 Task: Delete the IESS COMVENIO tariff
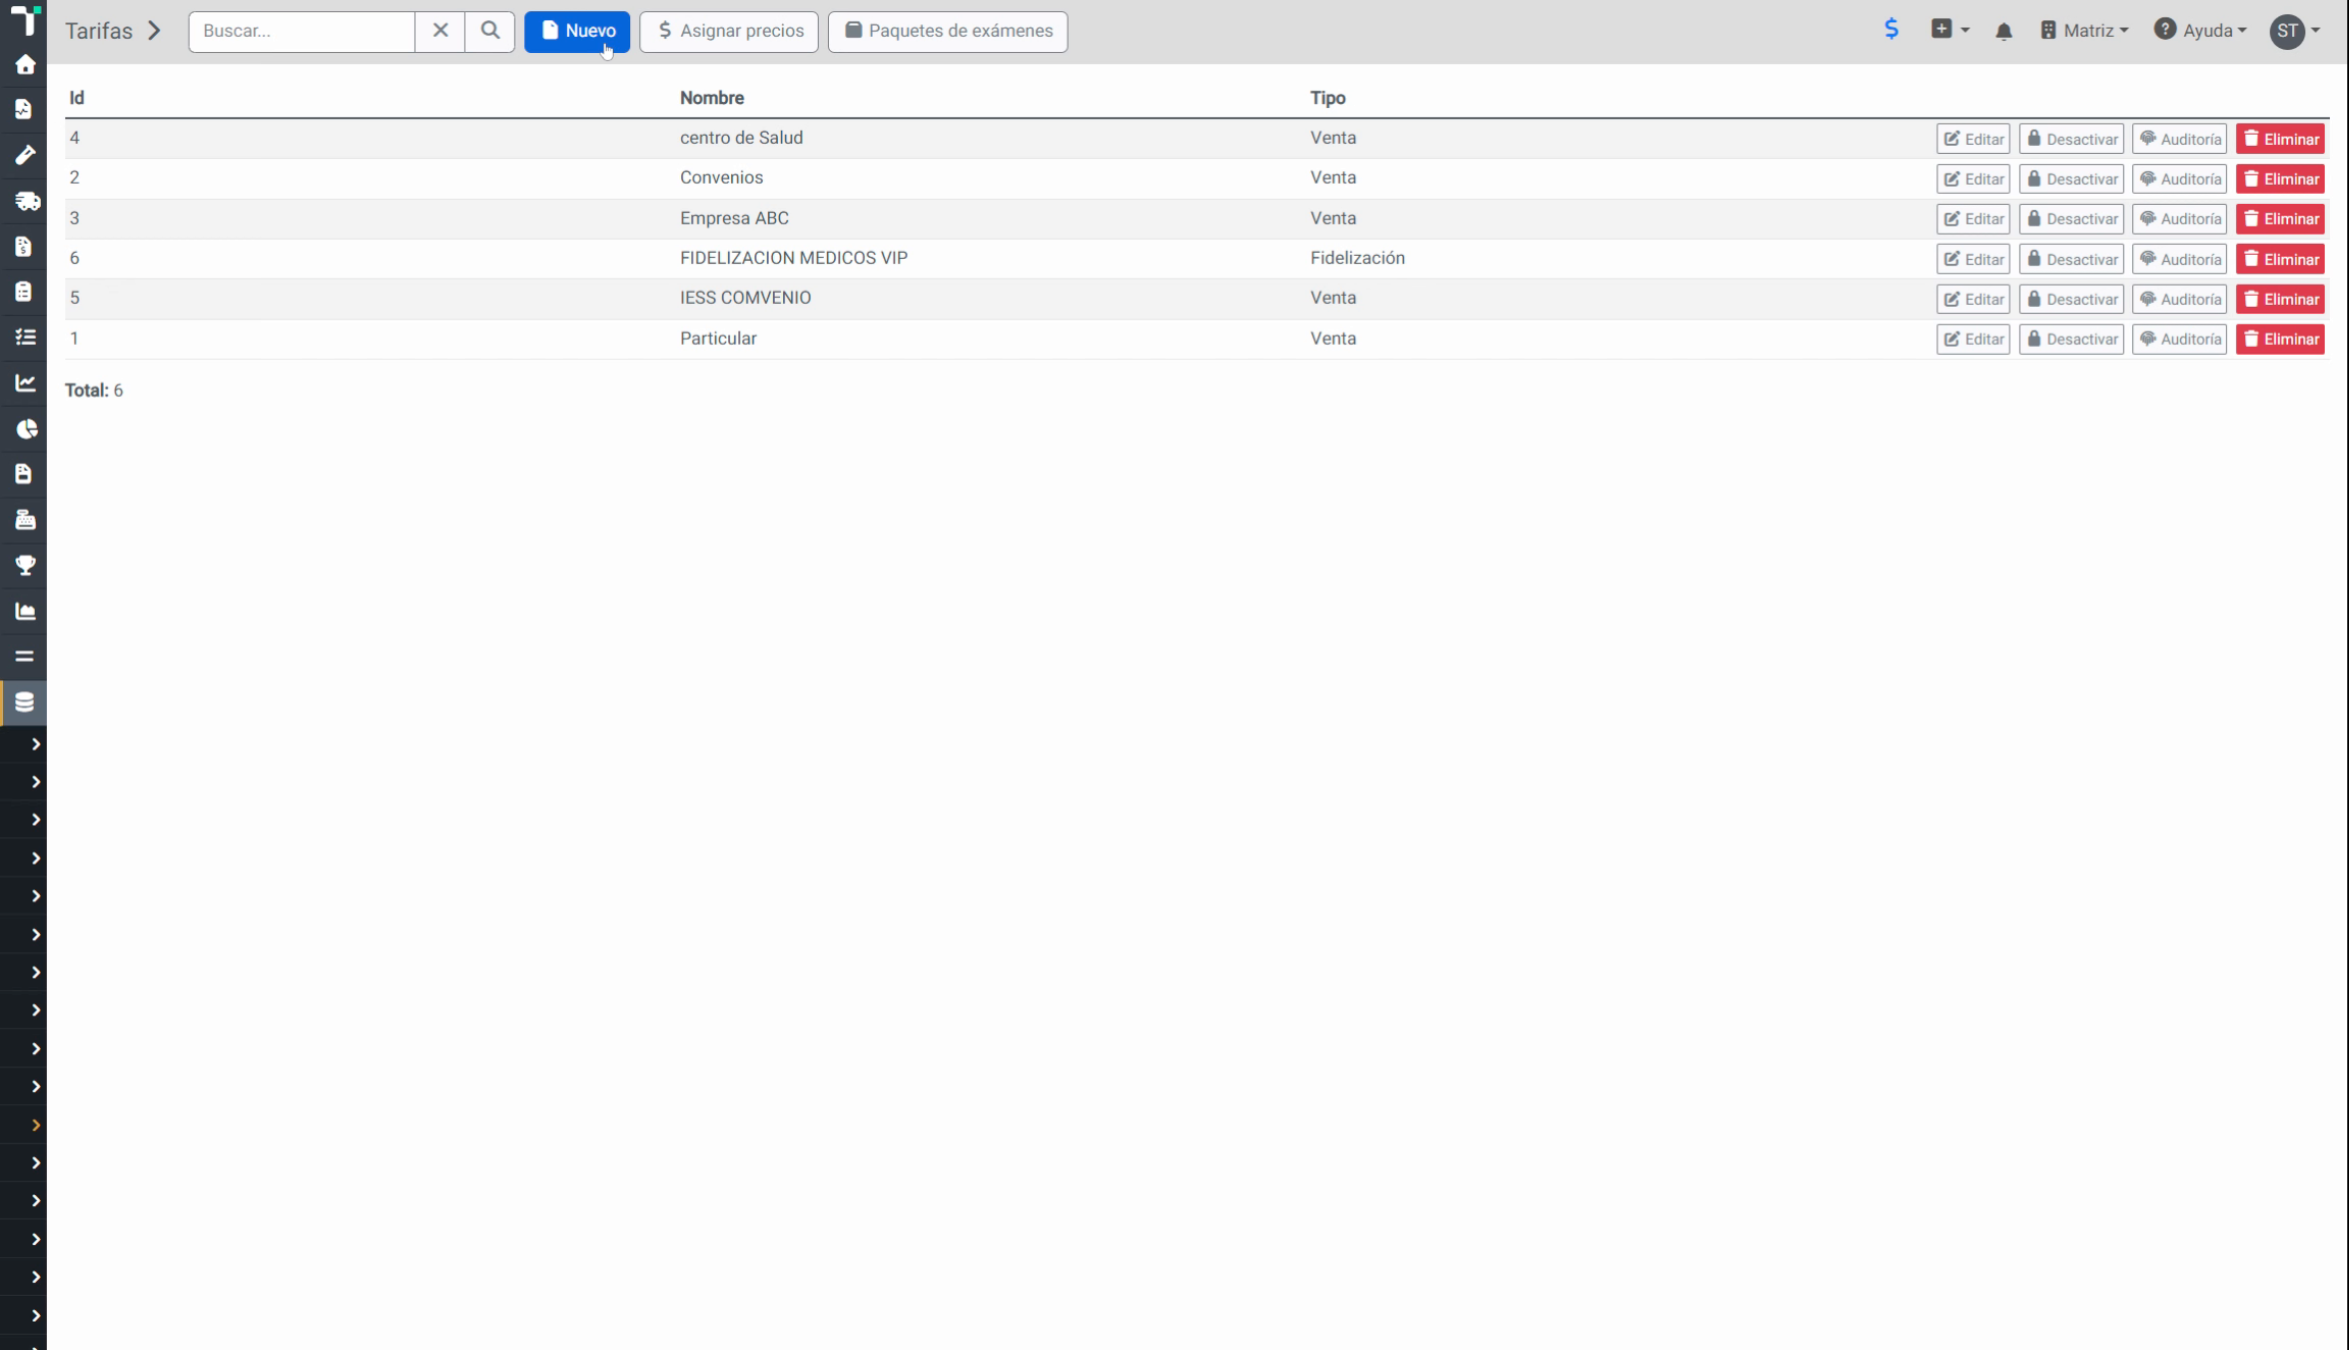(2280, 299)
